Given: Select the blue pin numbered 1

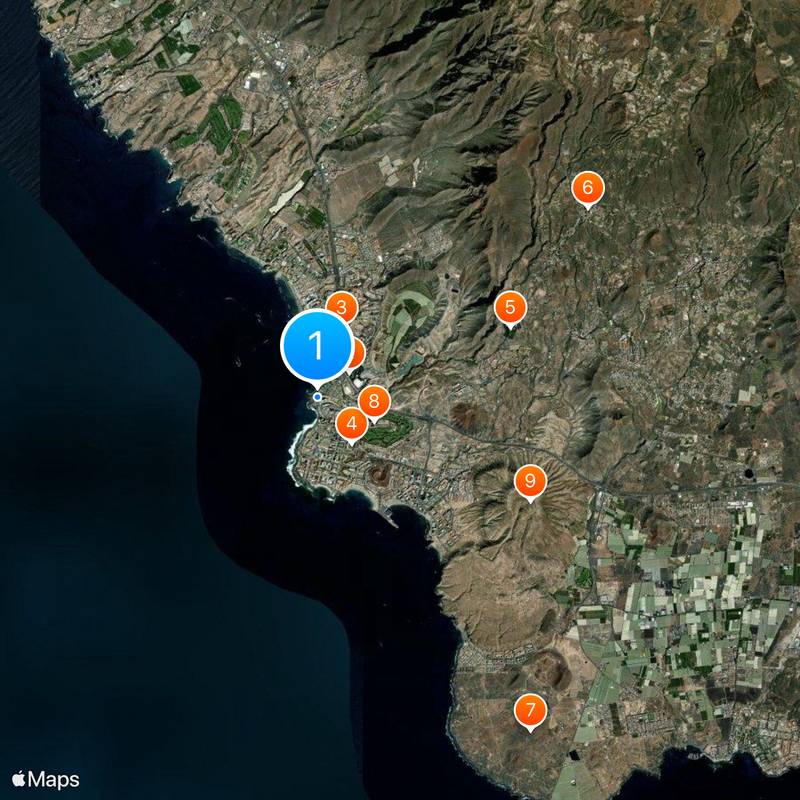Looking at the screenshot, I should [x=317, y=345].
